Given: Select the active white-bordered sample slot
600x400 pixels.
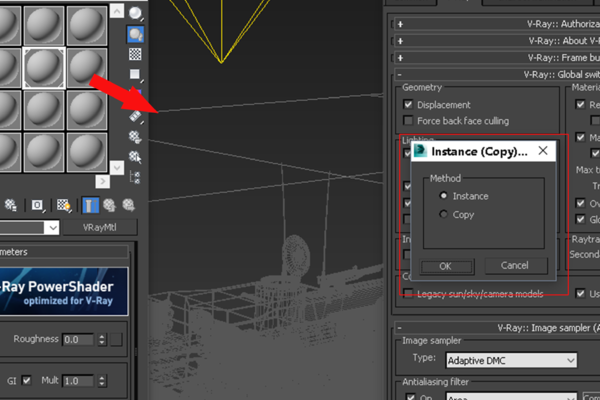Looking at the screenshot, I should click(44, 68).
